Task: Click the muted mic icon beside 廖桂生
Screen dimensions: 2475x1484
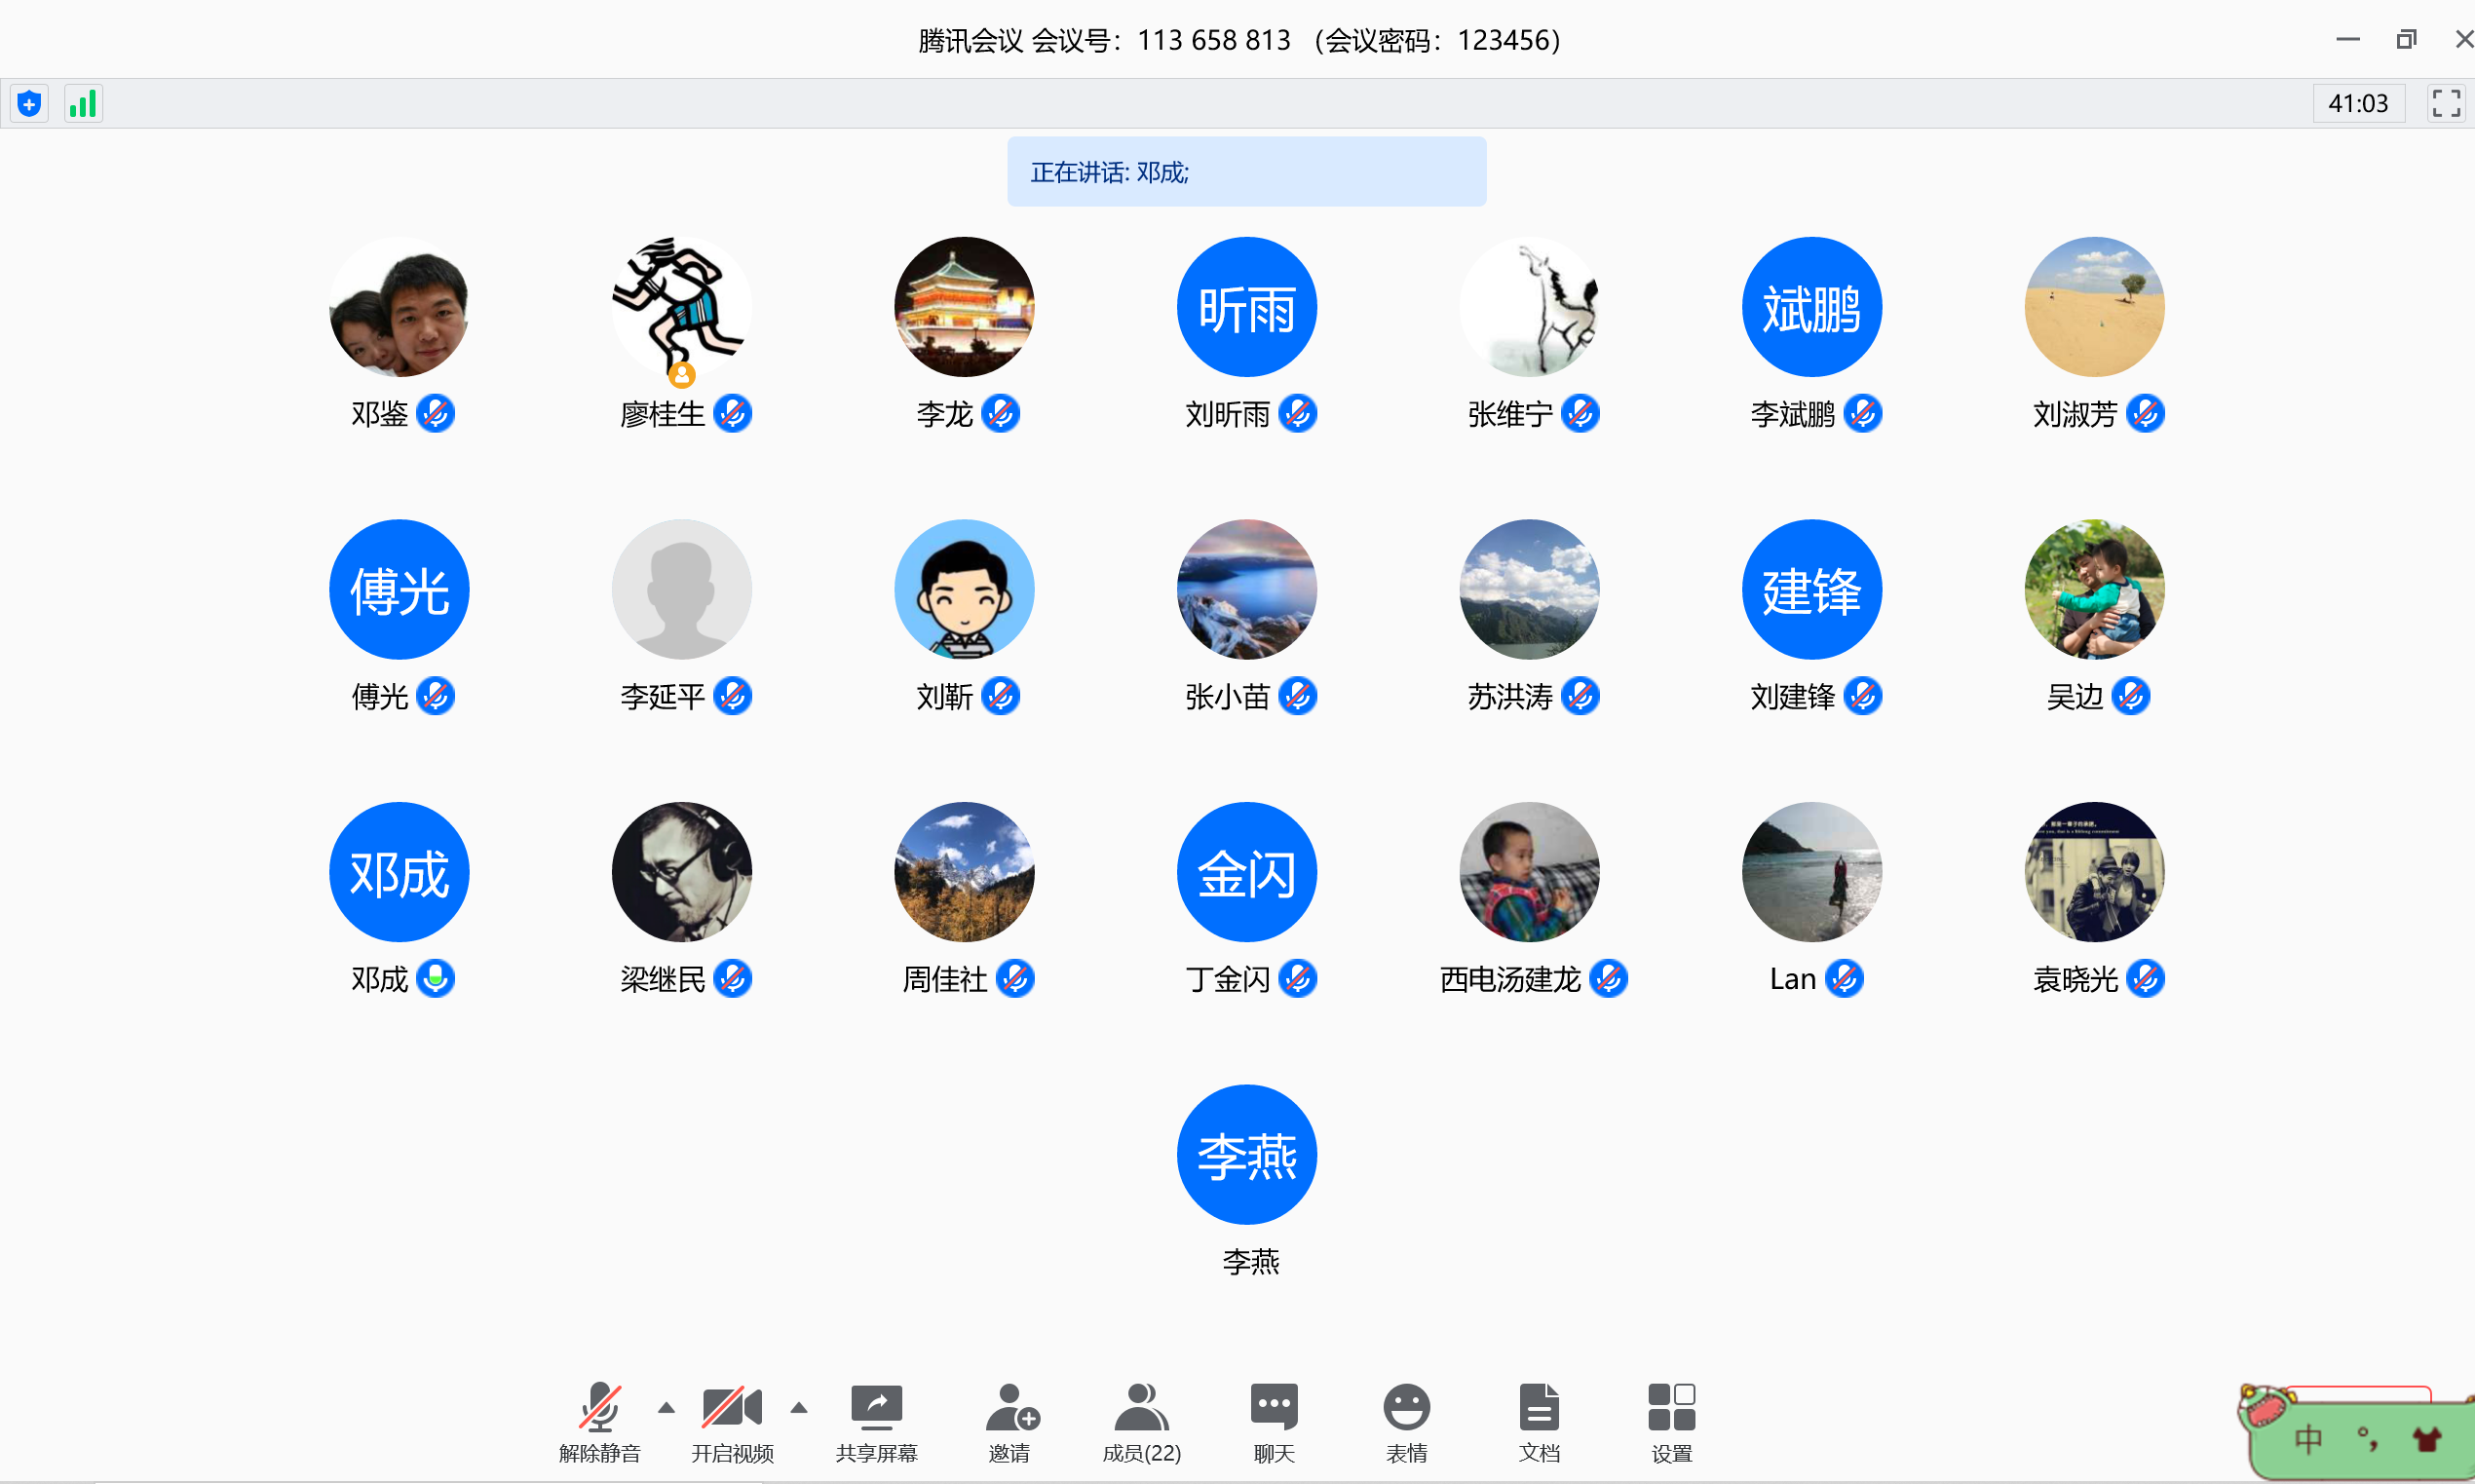Action: coord(732,413)
